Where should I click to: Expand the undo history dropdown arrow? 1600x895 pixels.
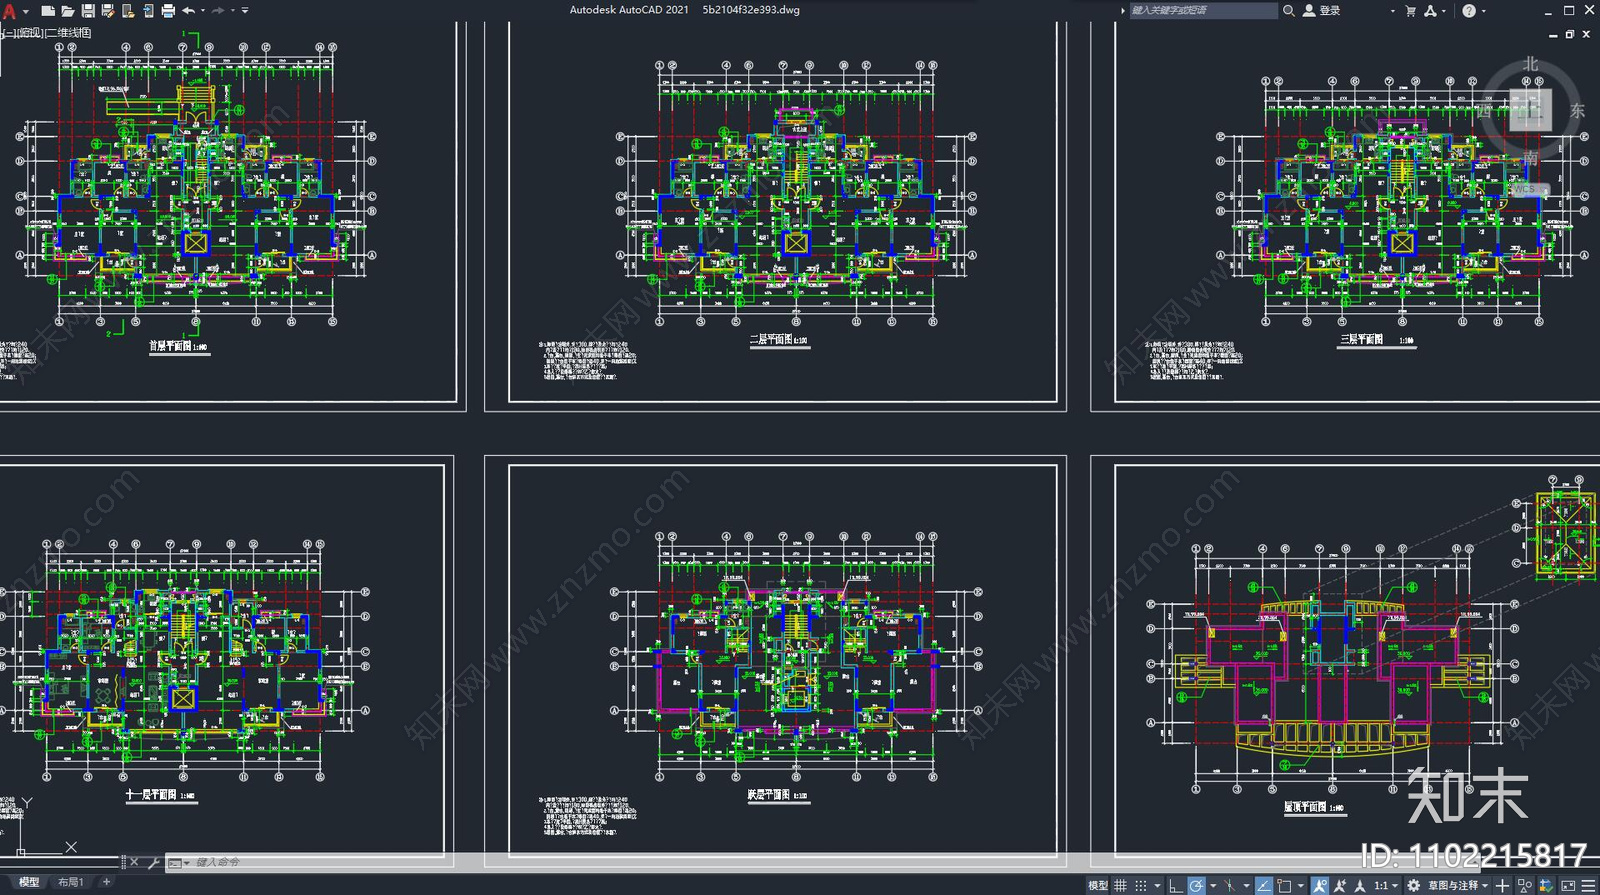pos(203,11)
